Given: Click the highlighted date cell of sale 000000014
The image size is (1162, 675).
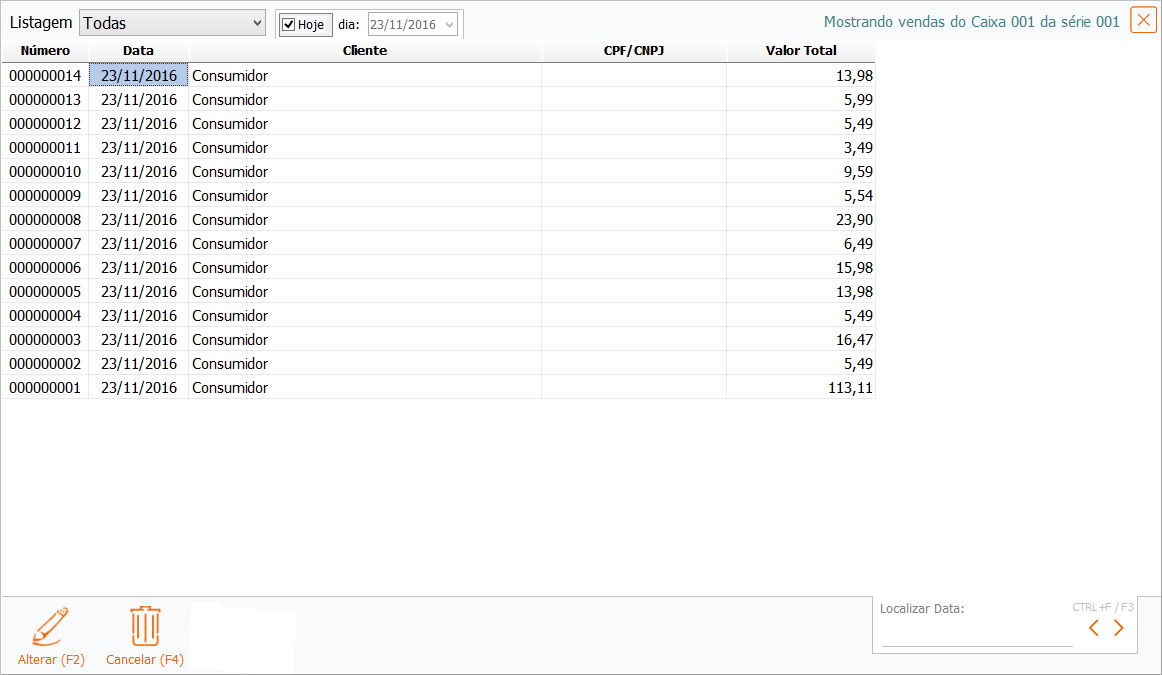Looking at the screenshot, I should (139, 76).
